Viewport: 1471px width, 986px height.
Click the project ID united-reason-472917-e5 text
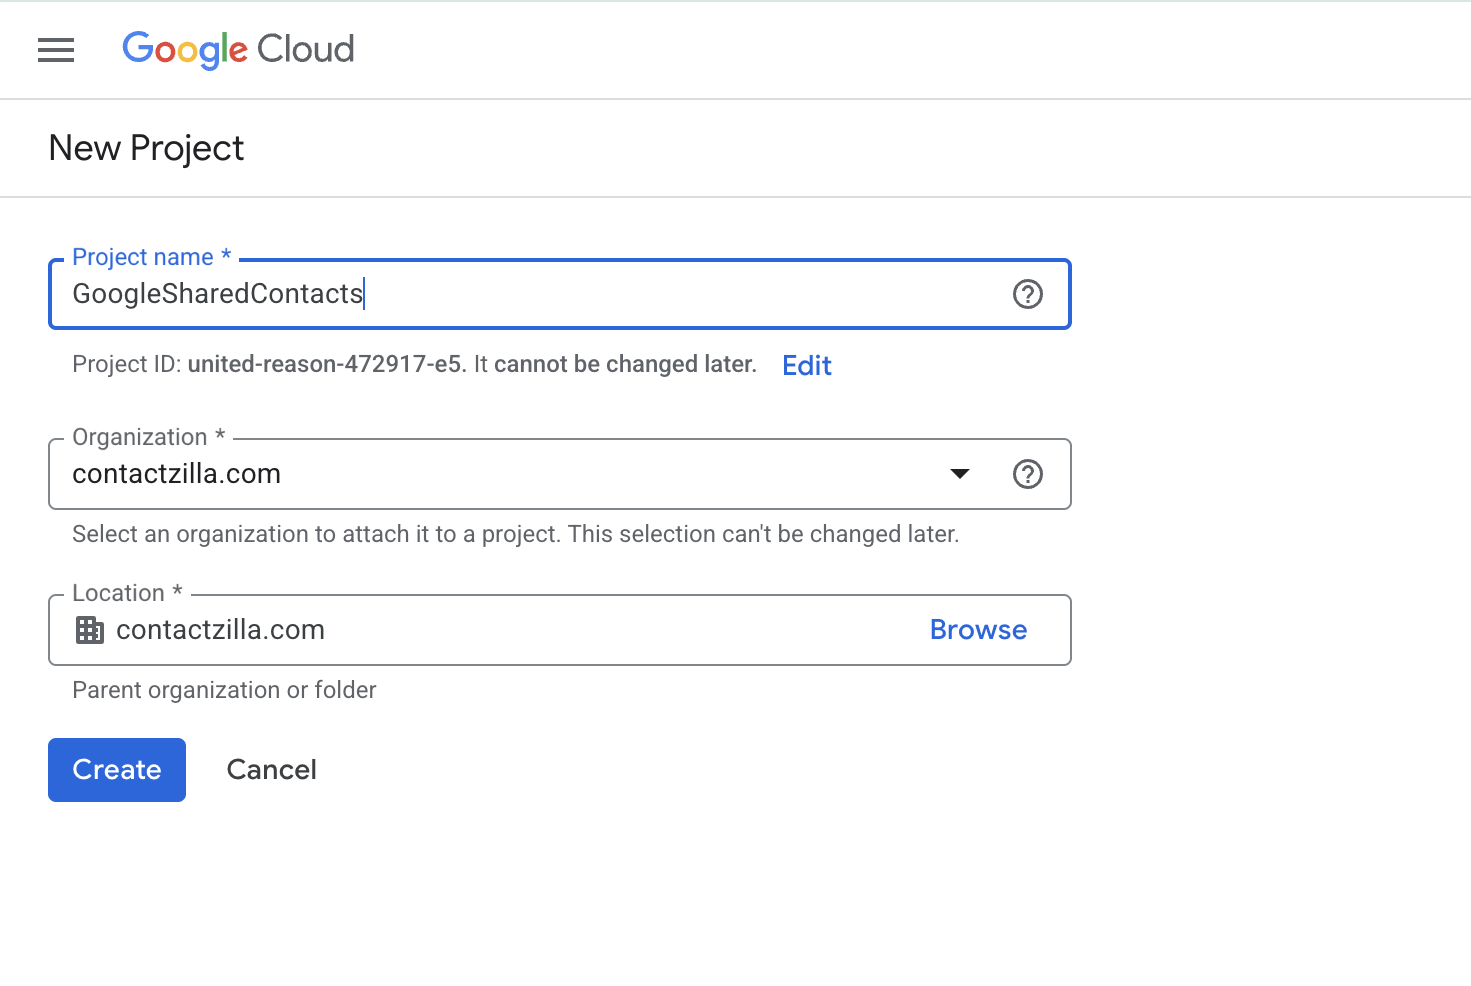click(x=325, y=364)
